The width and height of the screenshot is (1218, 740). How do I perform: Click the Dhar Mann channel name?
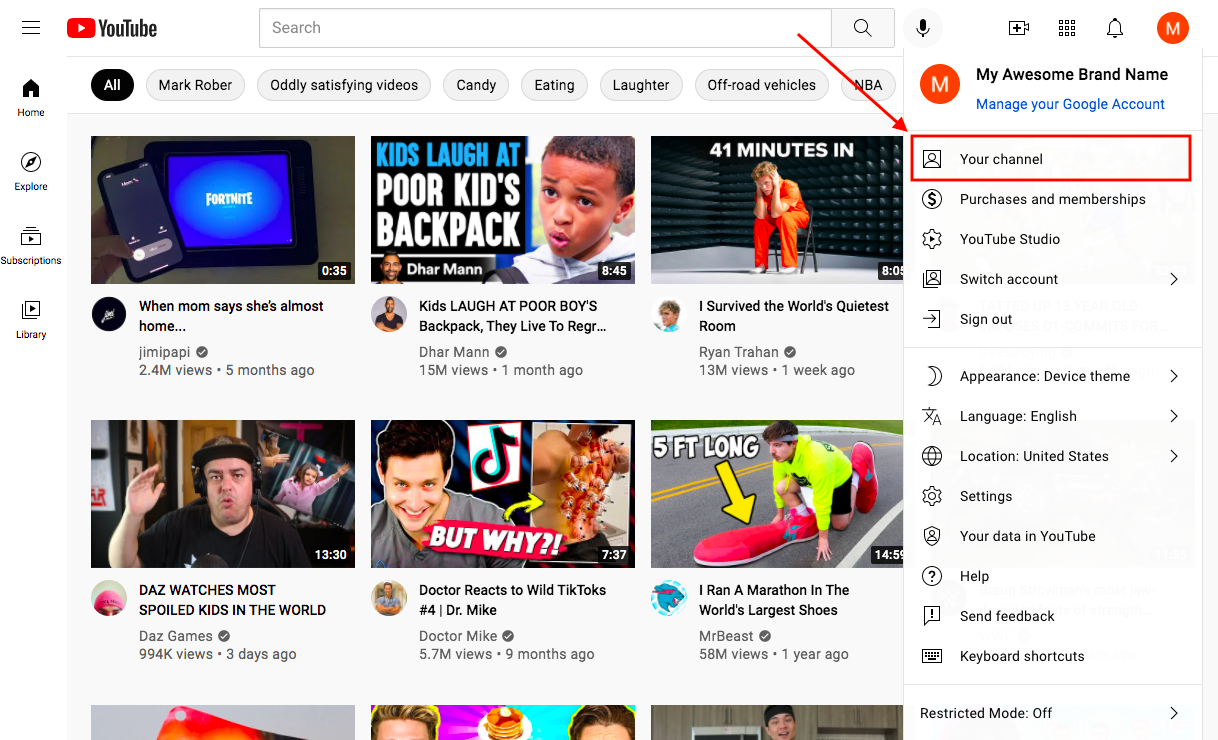(454, 352)
